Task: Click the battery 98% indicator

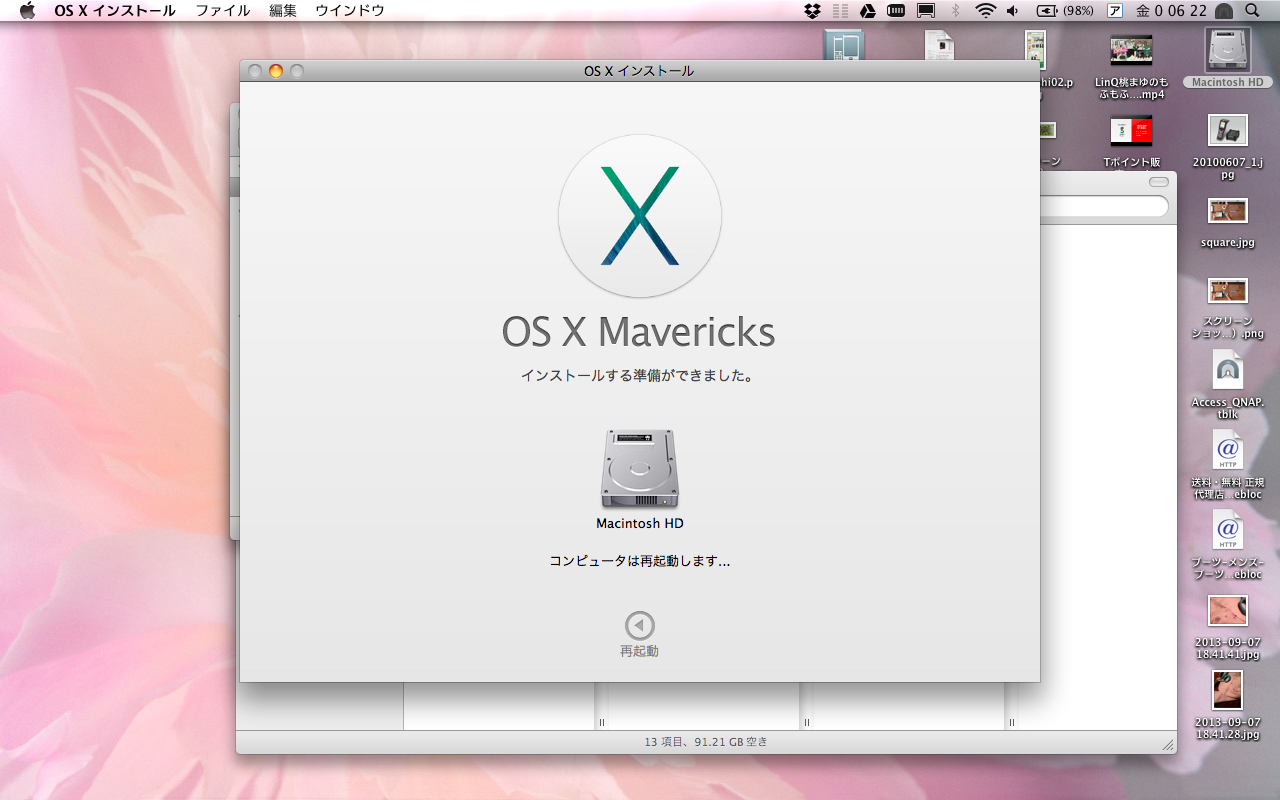Action: point(1065,11)
